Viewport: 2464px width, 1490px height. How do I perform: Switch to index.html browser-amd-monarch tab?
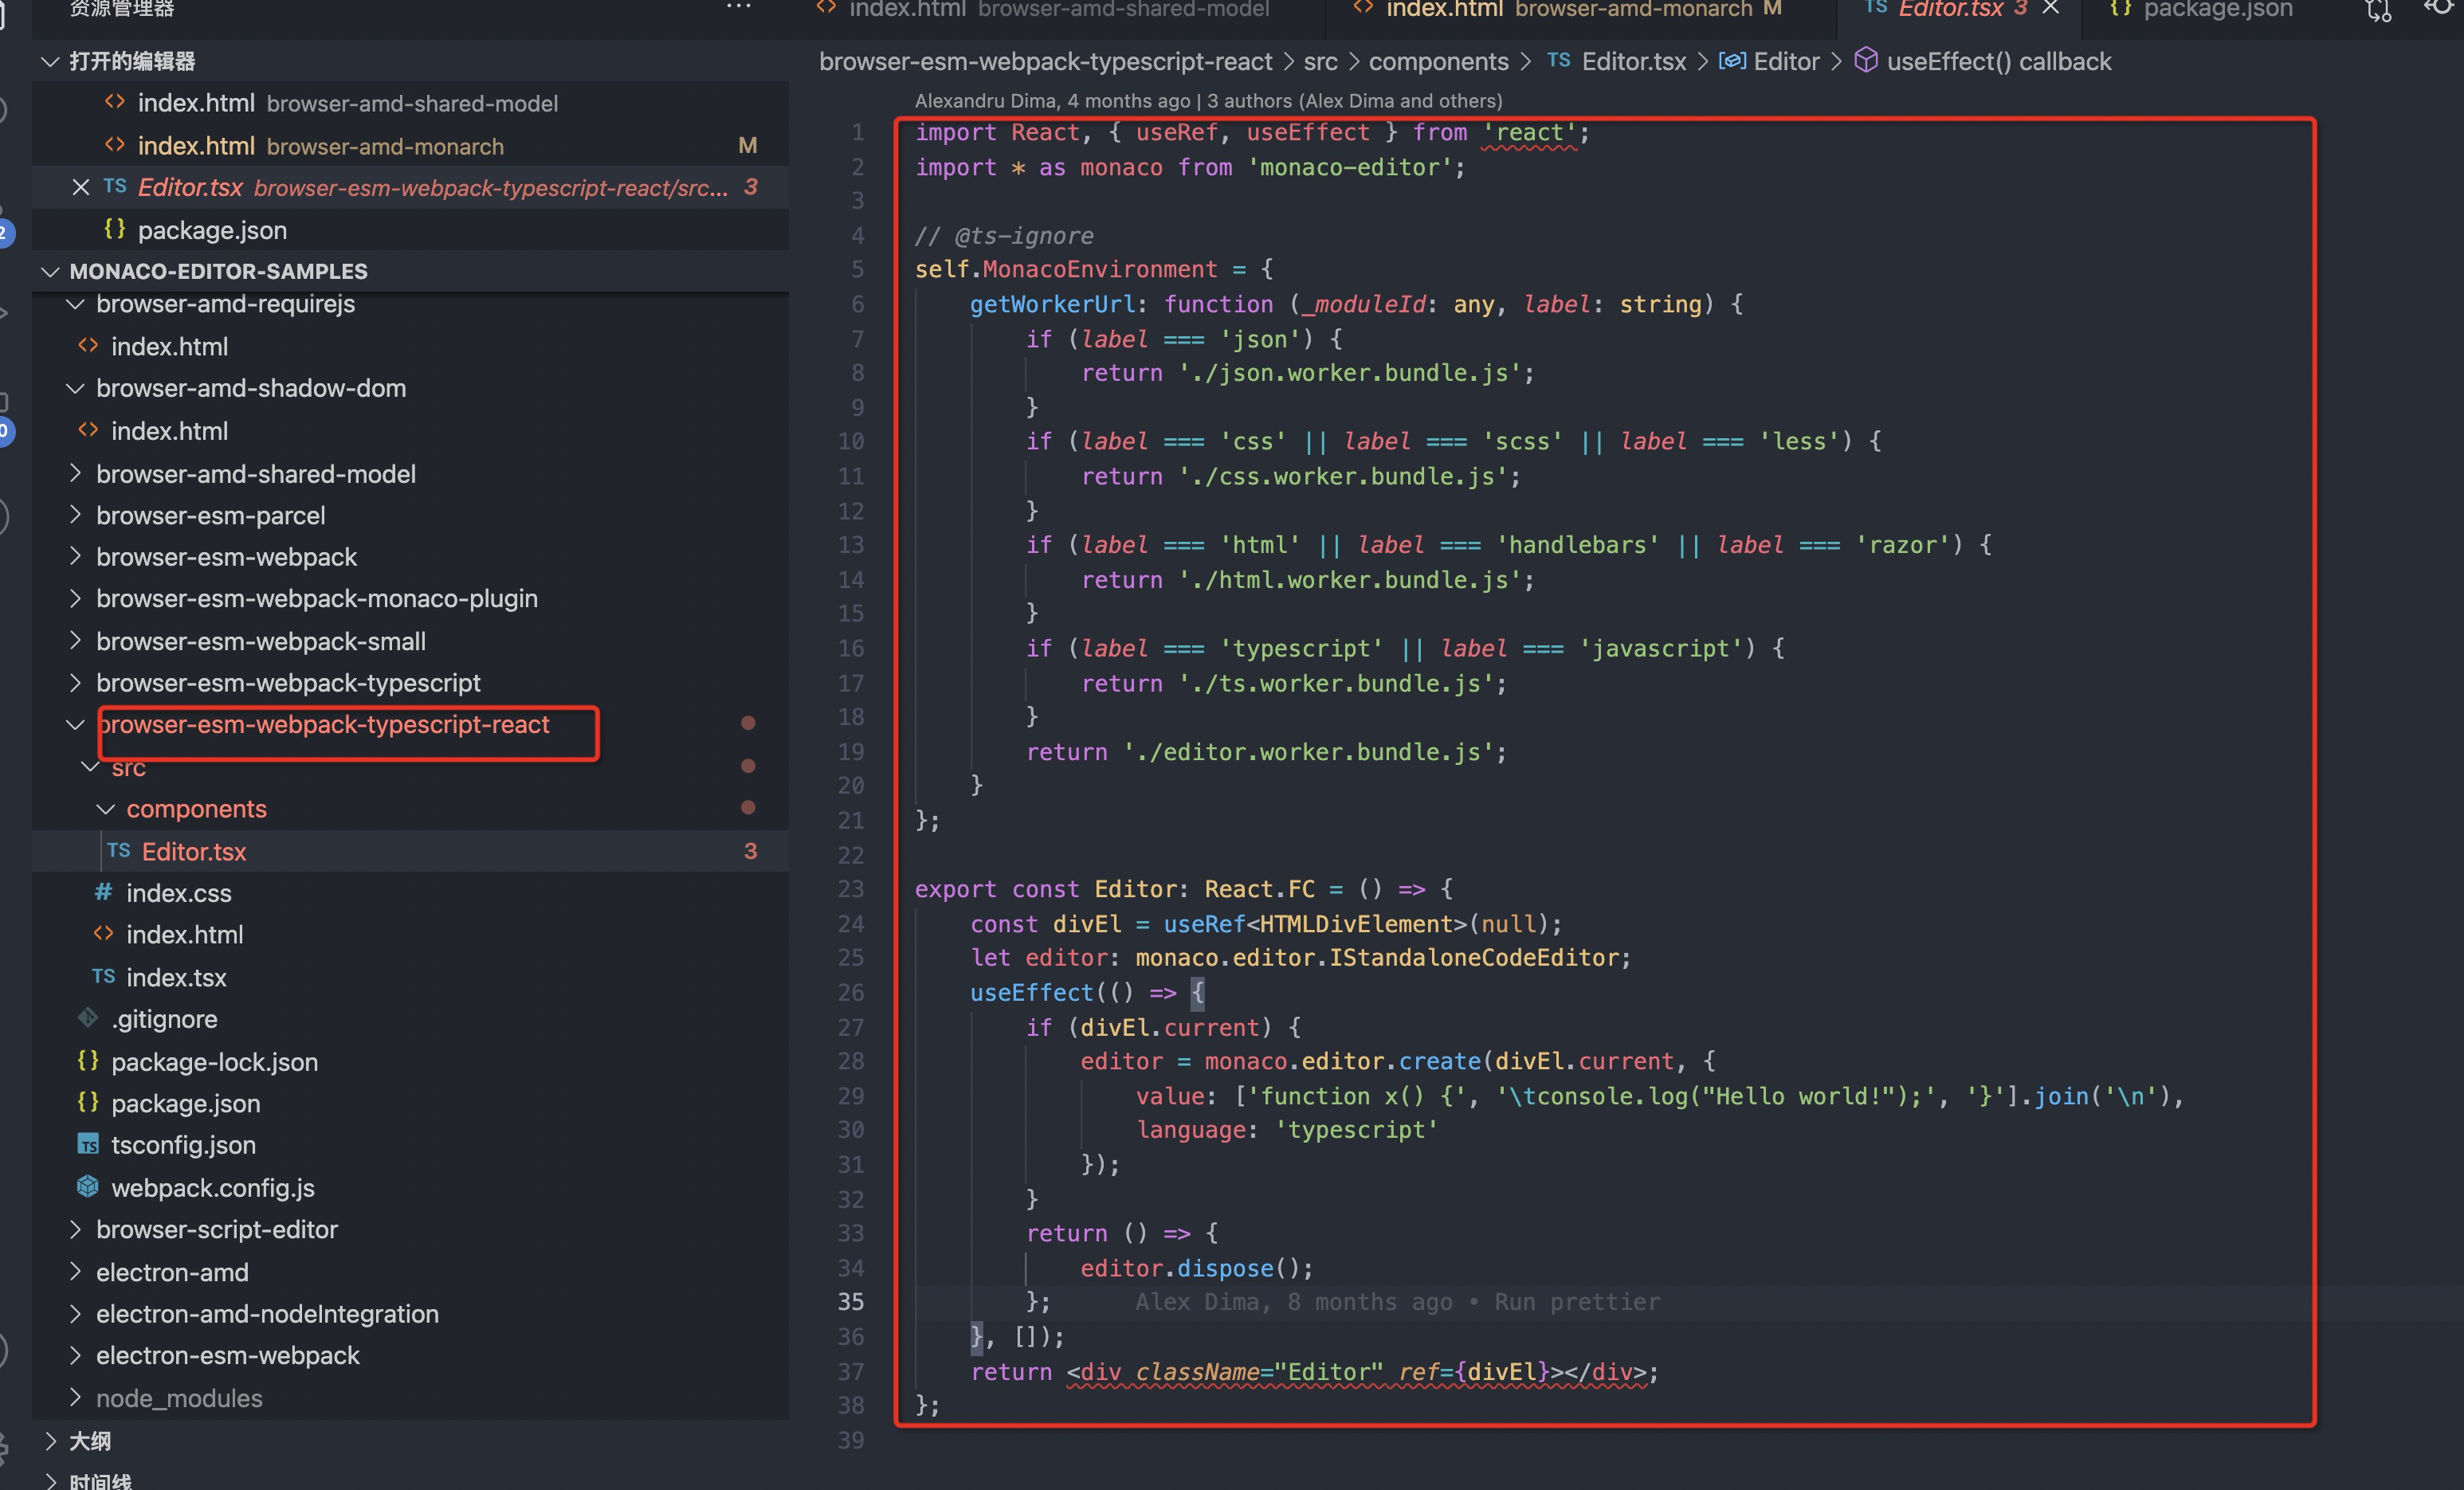point(1567,10)
